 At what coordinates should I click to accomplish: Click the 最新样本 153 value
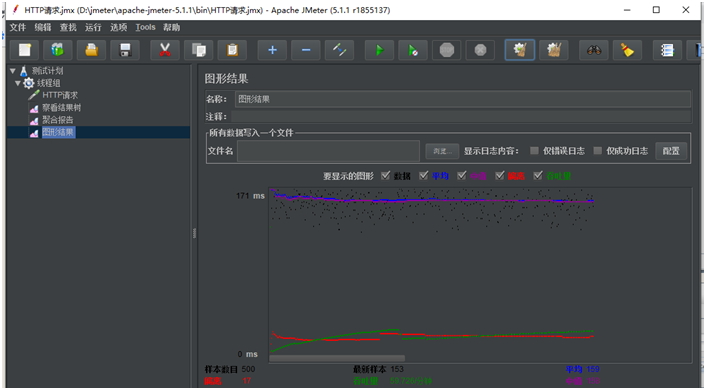[x=397, y=369]
